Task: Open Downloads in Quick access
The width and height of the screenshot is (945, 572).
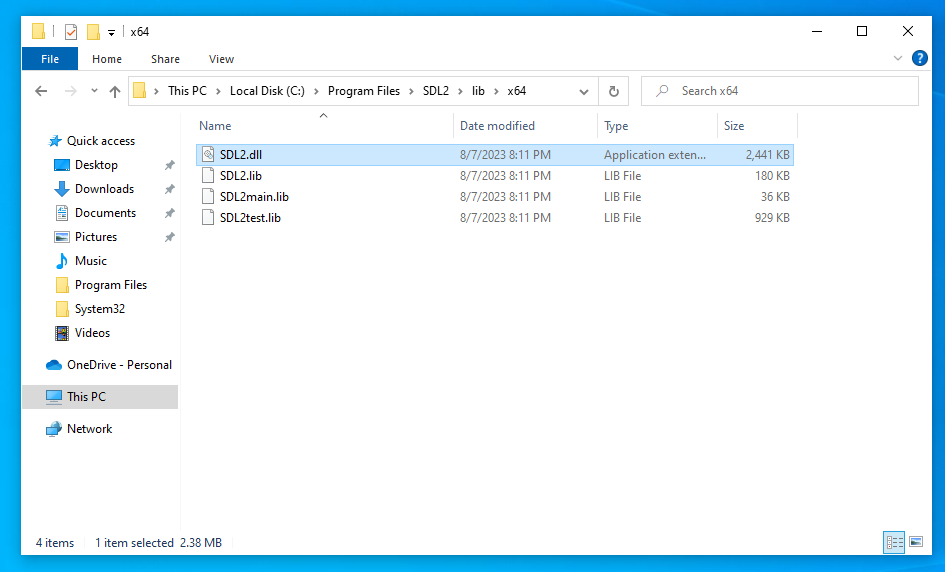Action: (104, 189)
